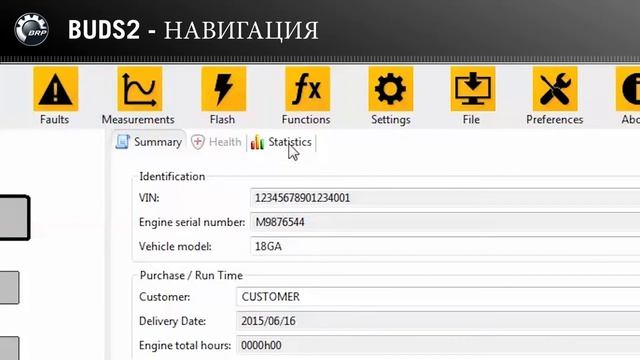Click the Preferences label text
This screenshot has width=640, height=360.
[554, 120]
